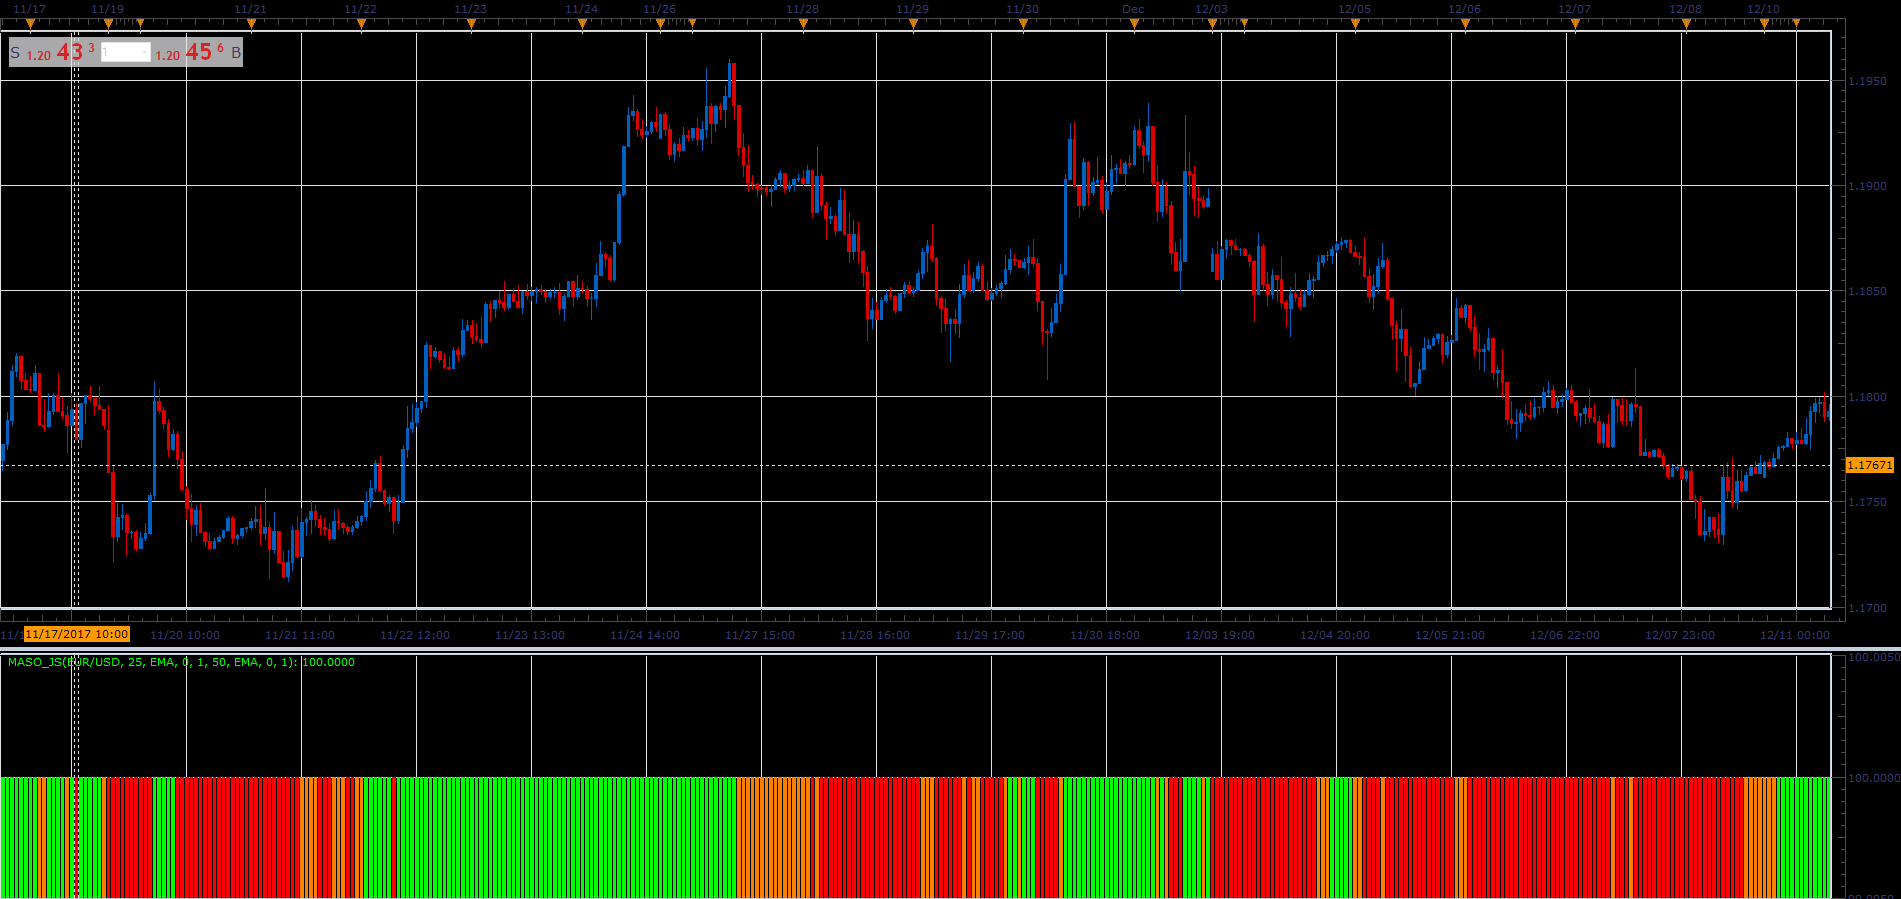Screen dimensions: 1901x899
Task: Click the MASO_JS indicator label
Action: point(181,662)
